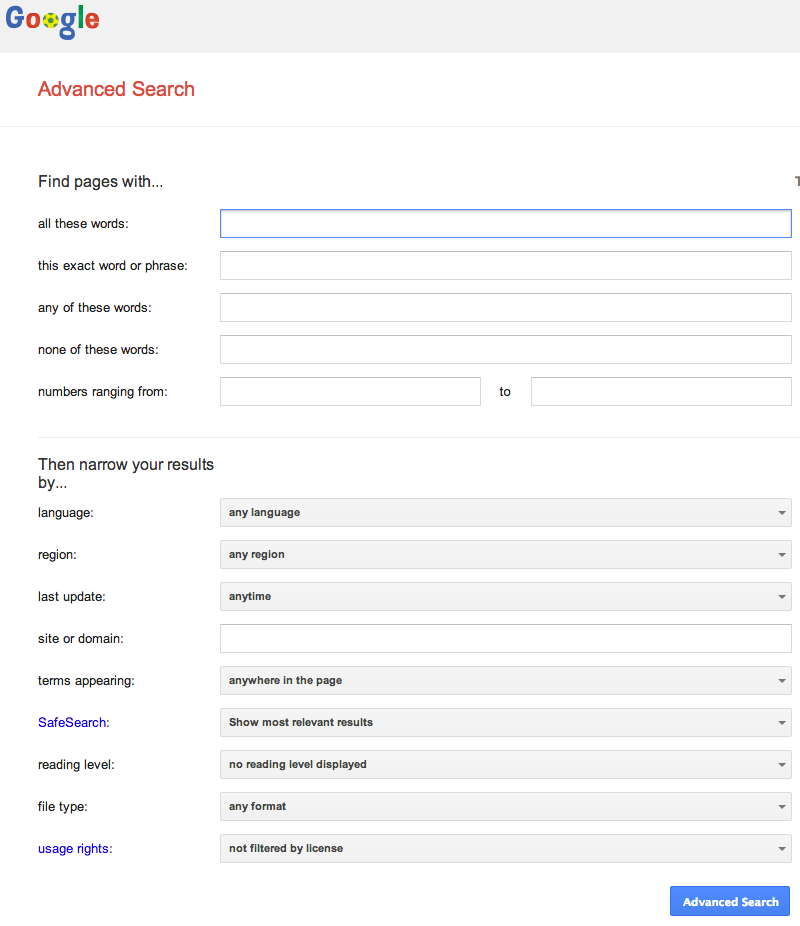Click the "site or domain:" label
The image size is (800, 926).
(x=81, y=638)
